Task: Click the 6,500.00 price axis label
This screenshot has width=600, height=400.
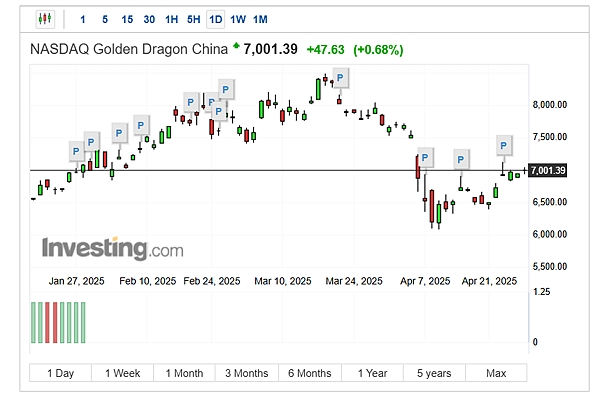Action: pyautogui.click(x=549, y=202)
